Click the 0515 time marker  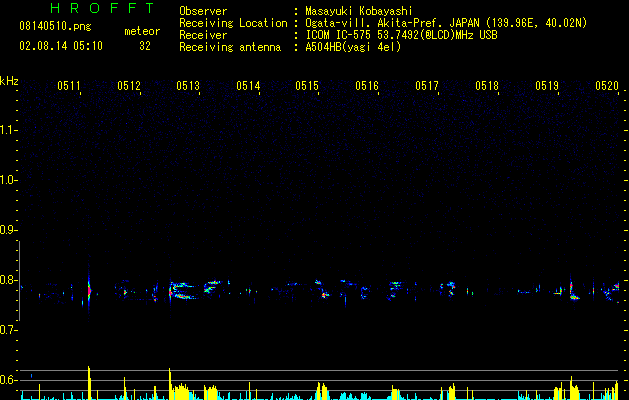click(307, 85)
